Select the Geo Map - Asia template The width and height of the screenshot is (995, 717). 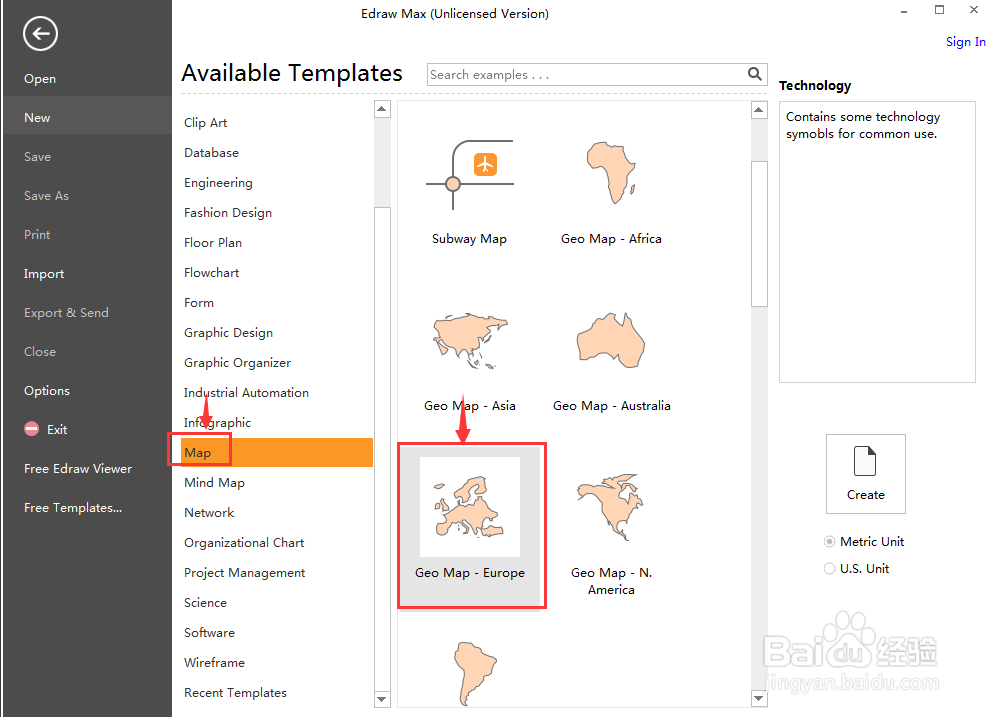[x=470, y=360]
